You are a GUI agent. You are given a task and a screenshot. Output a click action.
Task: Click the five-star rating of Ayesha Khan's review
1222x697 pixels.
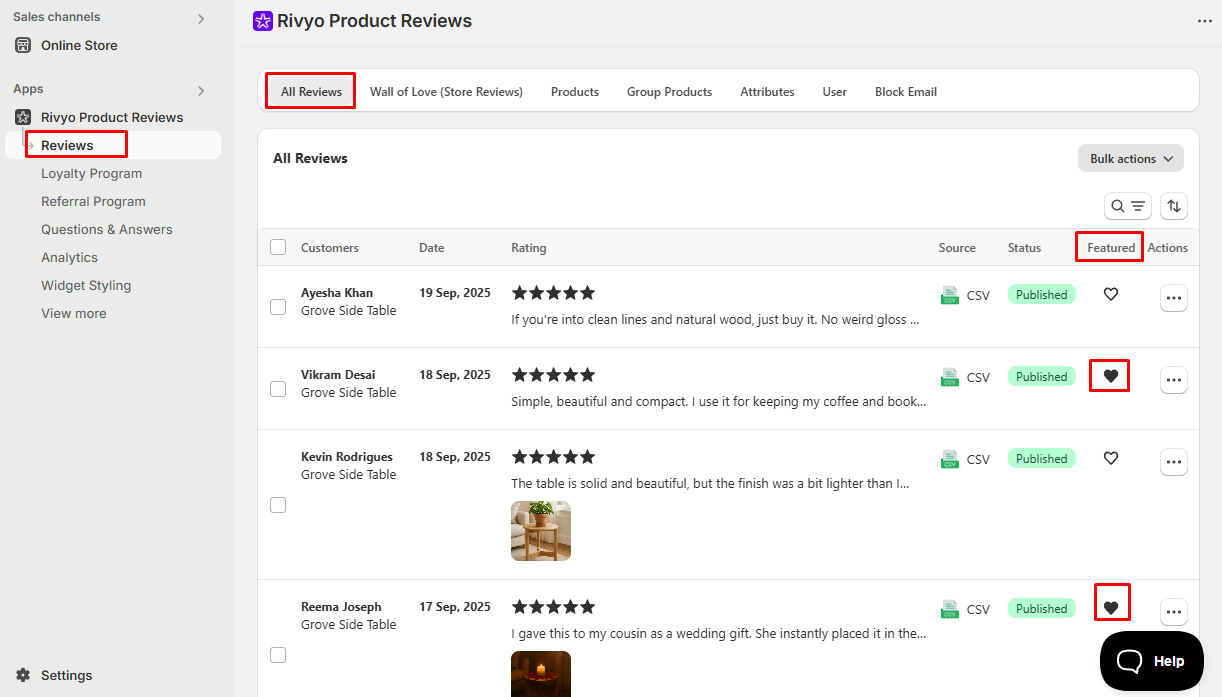[x=553, y=293]
